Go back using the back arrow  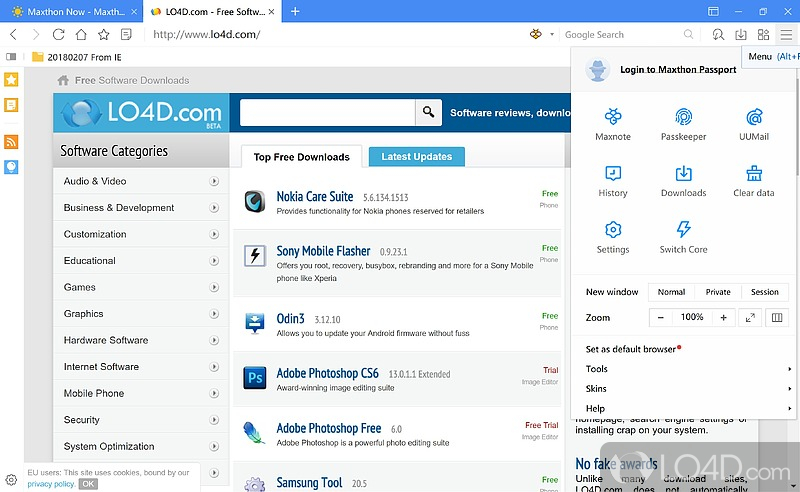(14, 34)
